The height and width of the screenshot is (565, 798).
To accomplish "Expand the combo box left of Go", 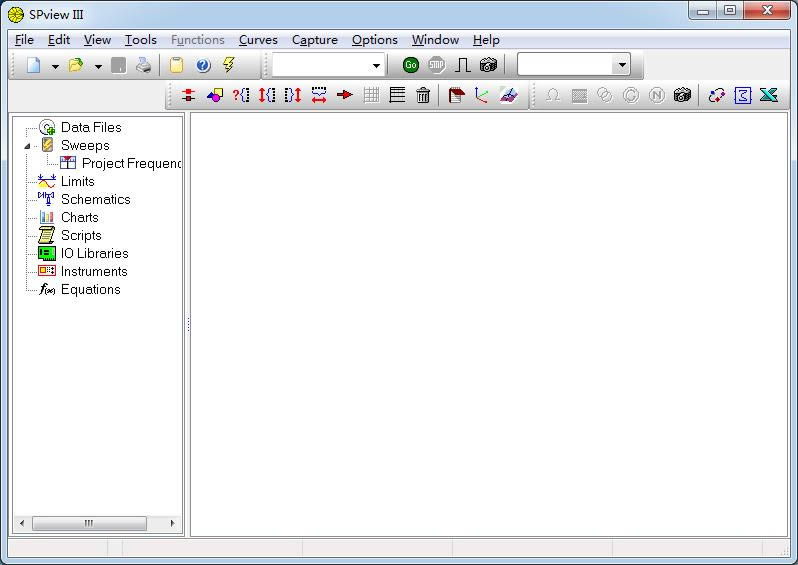I will pos(376,66).
